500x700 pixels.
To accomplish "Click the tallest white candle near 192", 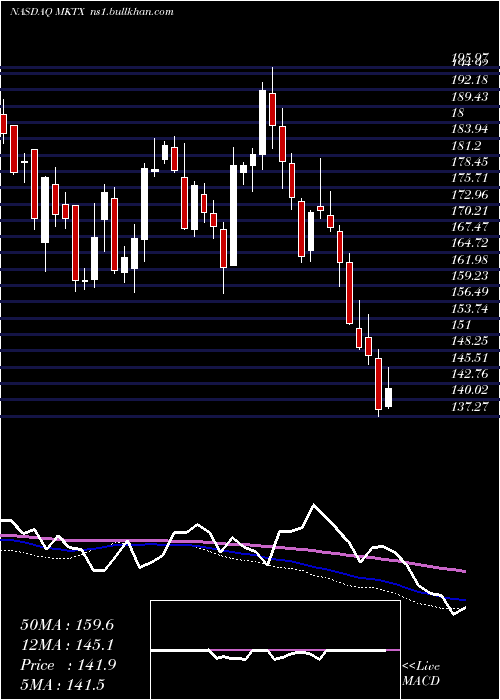I will 262,123.
